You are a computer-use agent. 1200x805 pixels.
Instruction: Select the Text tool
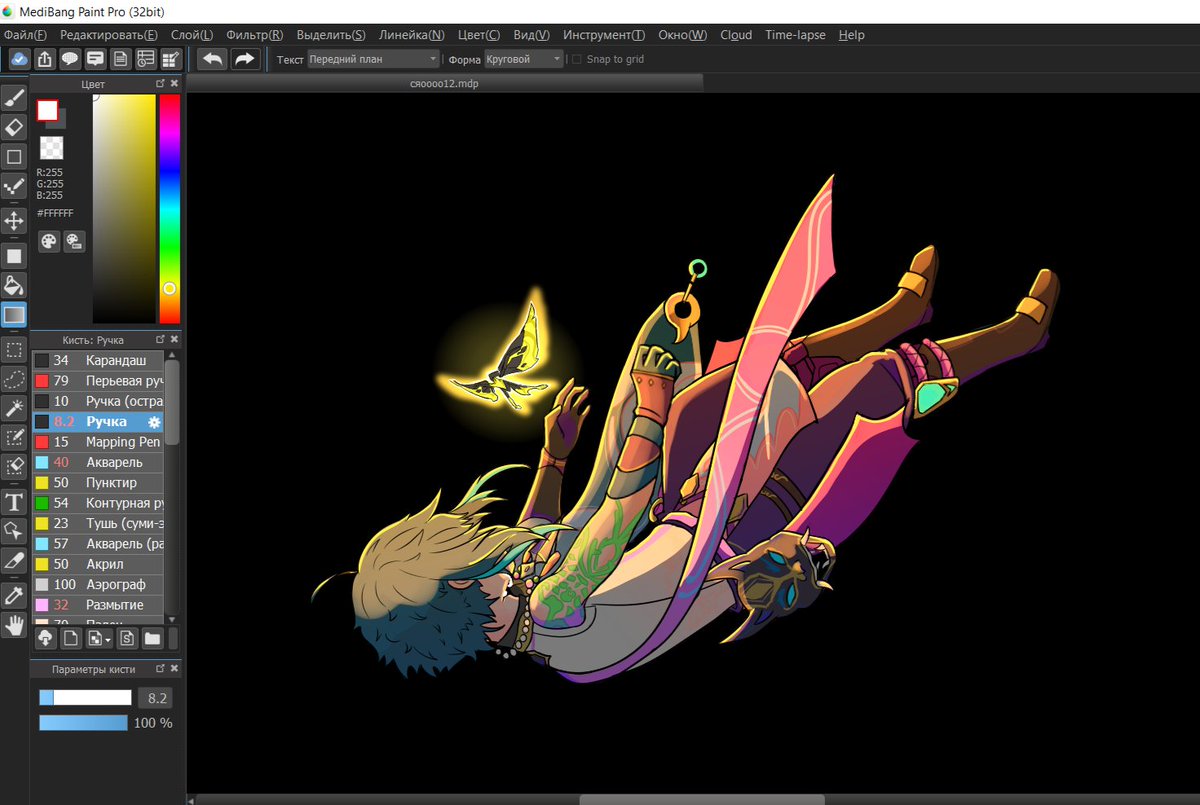[x=14, y=501]
